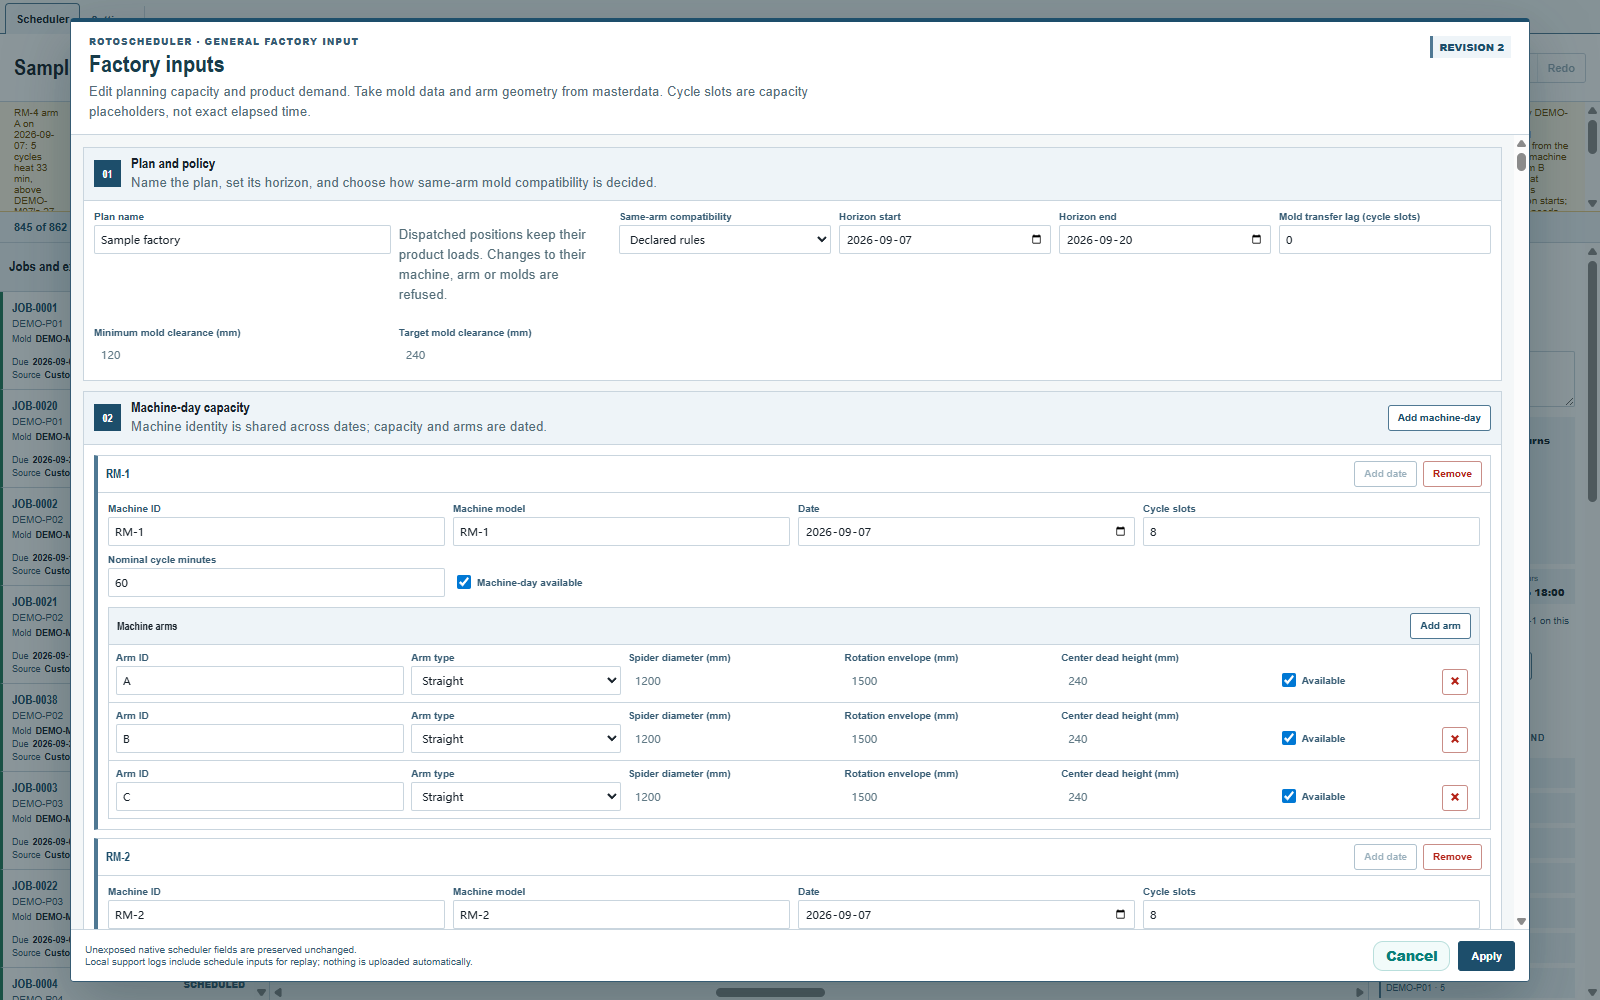Focus the Mold transfer lag field
1600x1000 pixels.
1384,240
